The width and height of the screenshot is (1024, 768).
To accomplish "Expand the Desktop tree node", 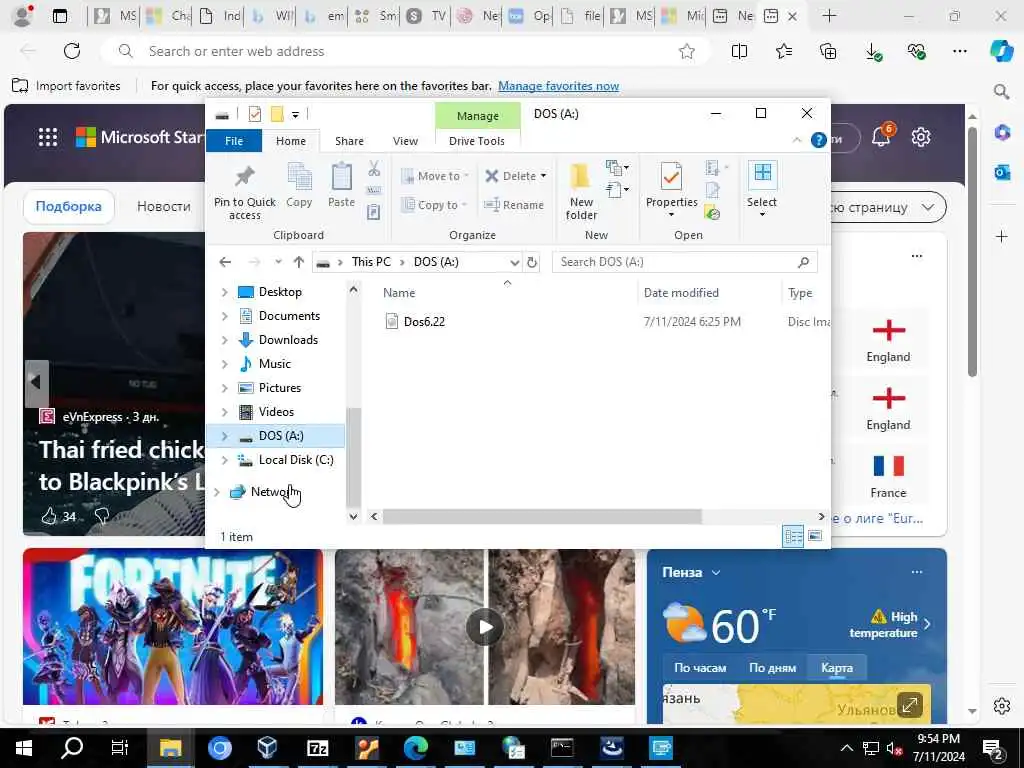I will pos(225,292).
